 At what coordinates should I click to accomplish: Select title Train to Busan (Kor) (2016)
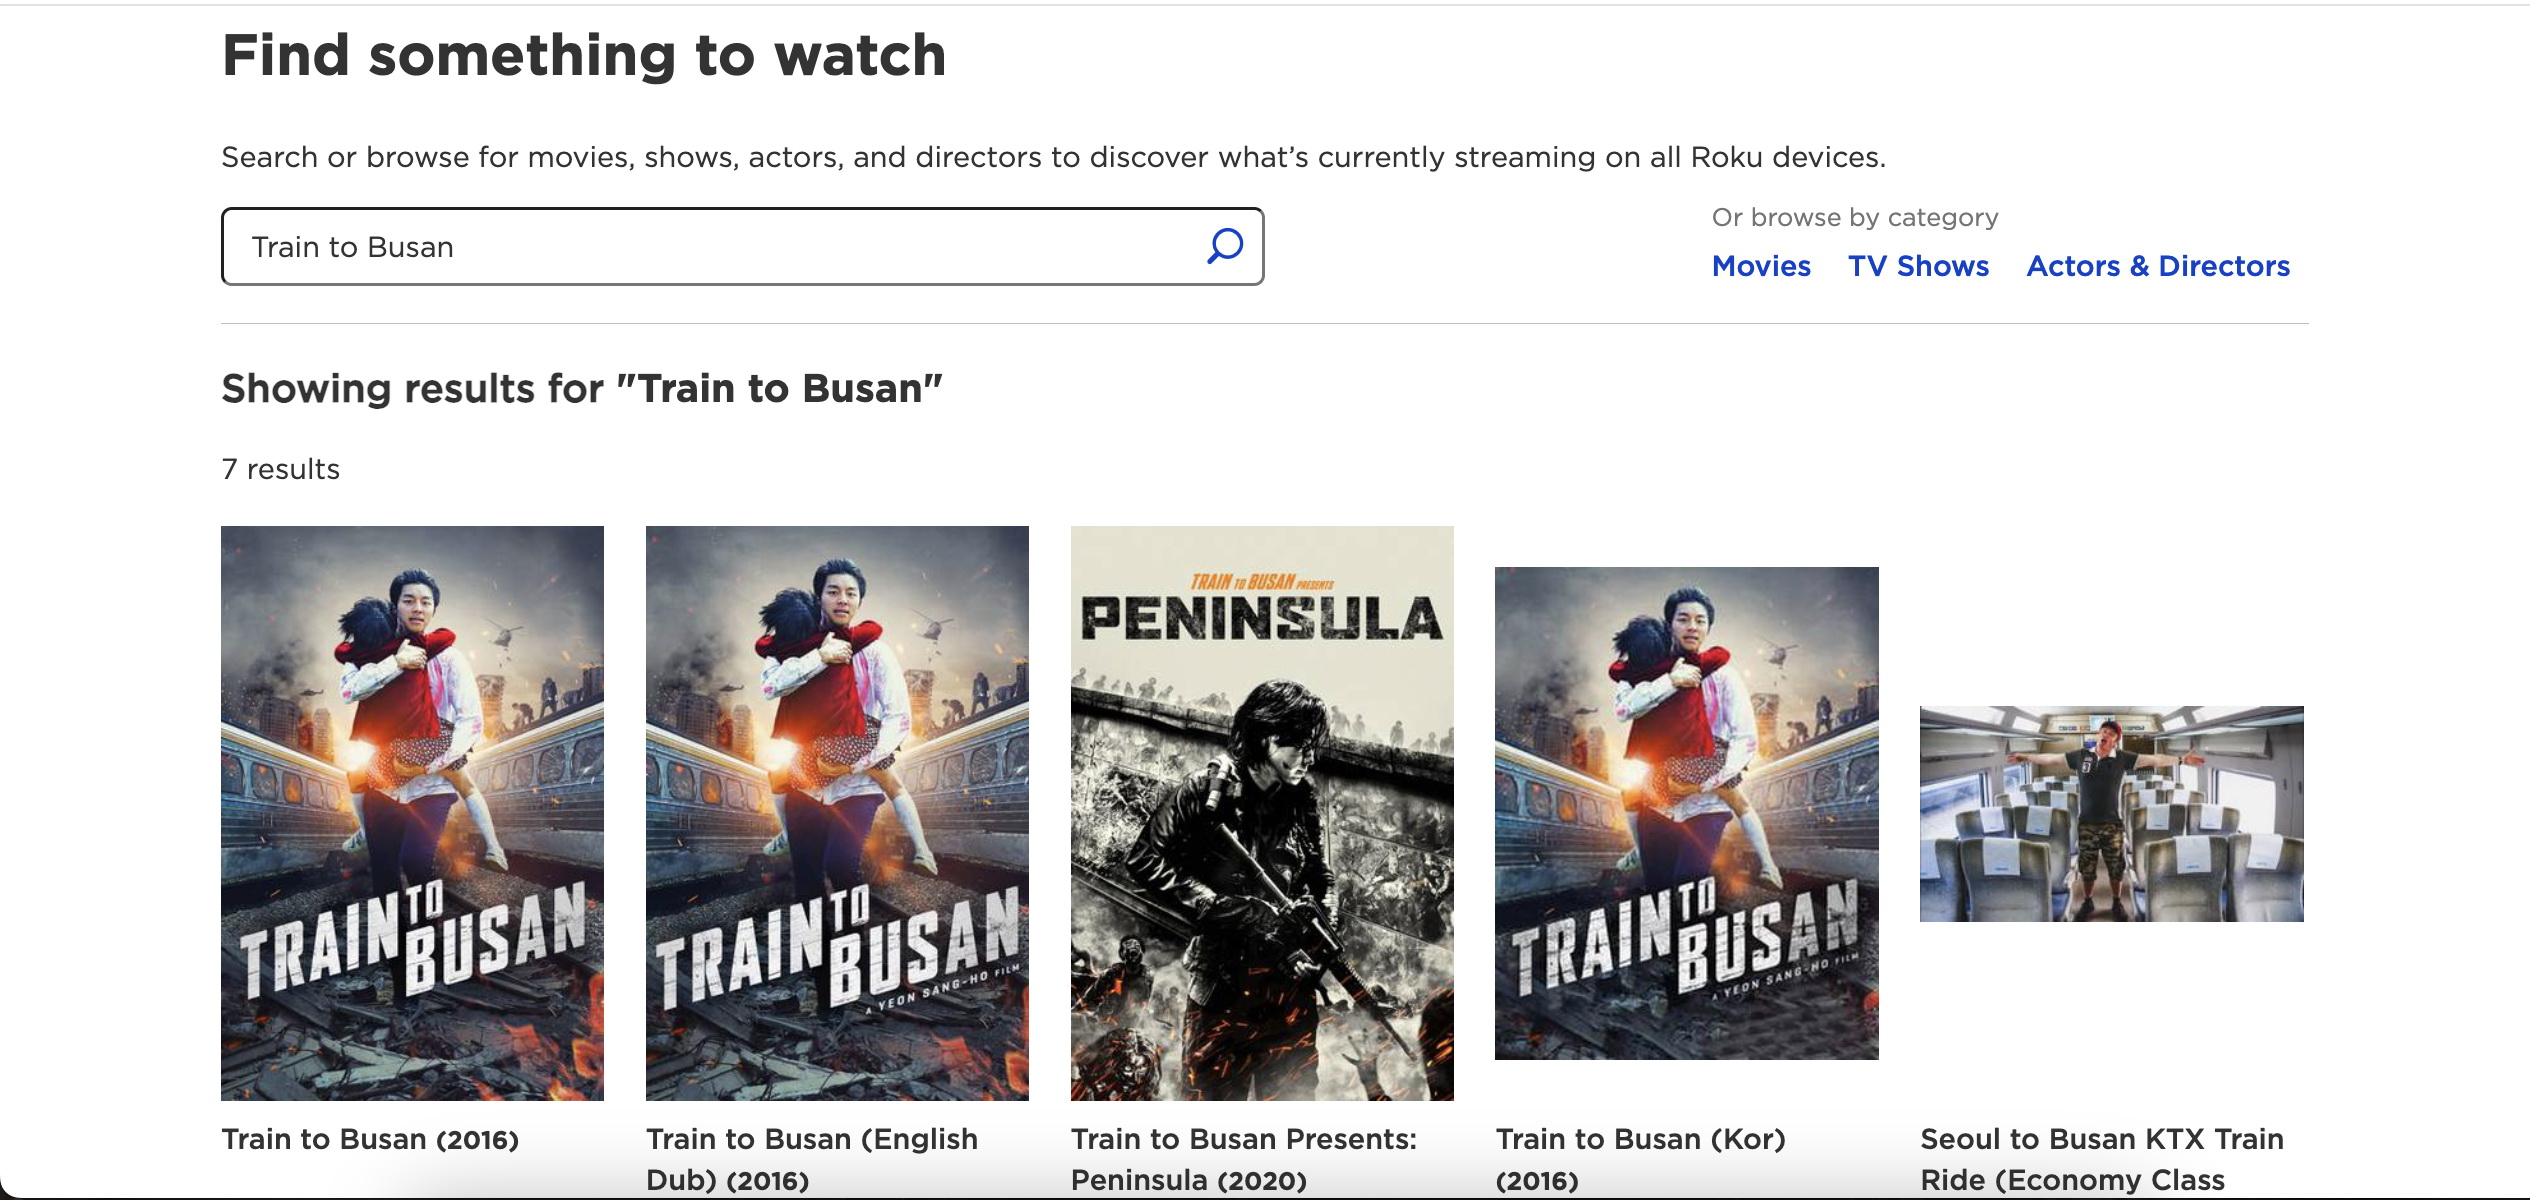click(x=1640, y=1159)
